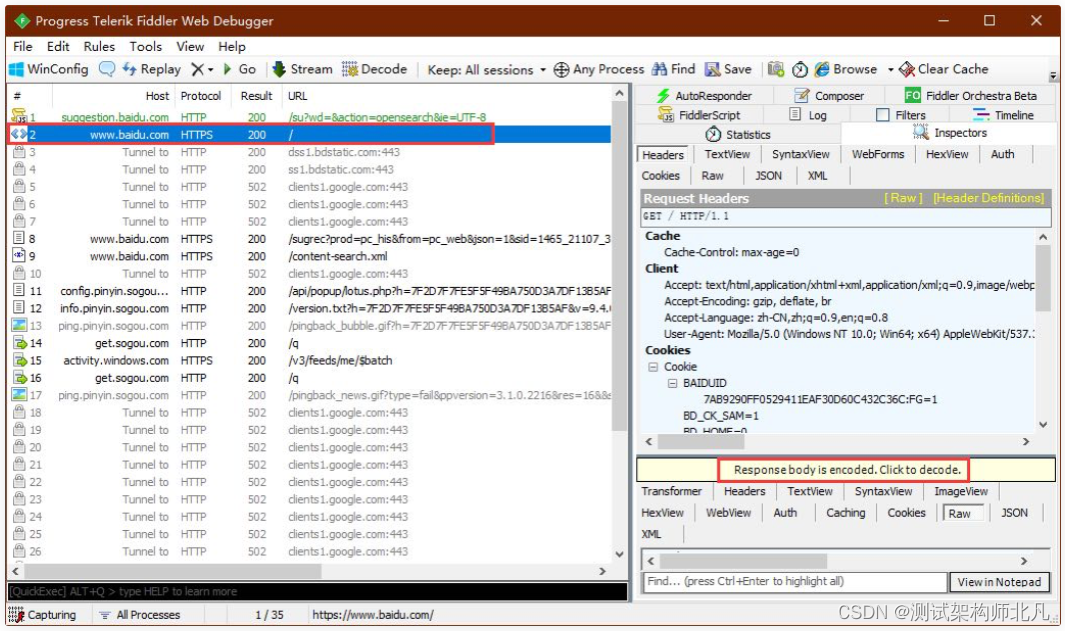Replay the selected session

click(151, 69)
